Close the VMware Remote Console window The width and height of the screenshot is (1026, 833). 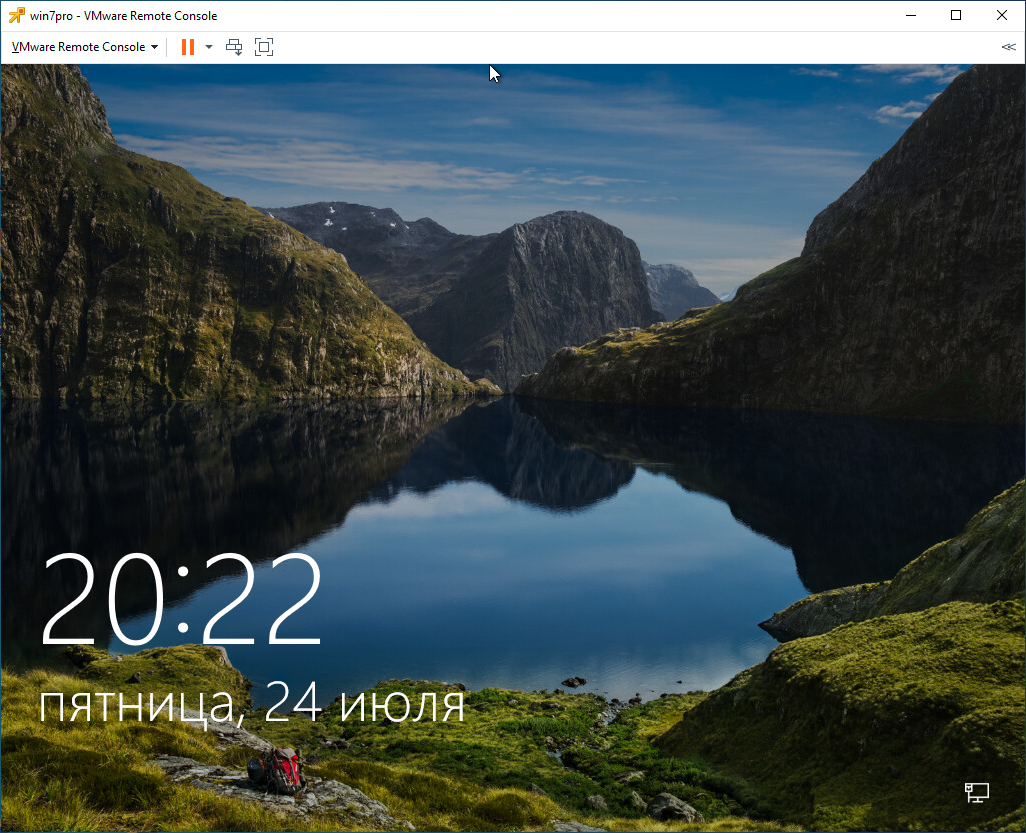click(1002, 15)
